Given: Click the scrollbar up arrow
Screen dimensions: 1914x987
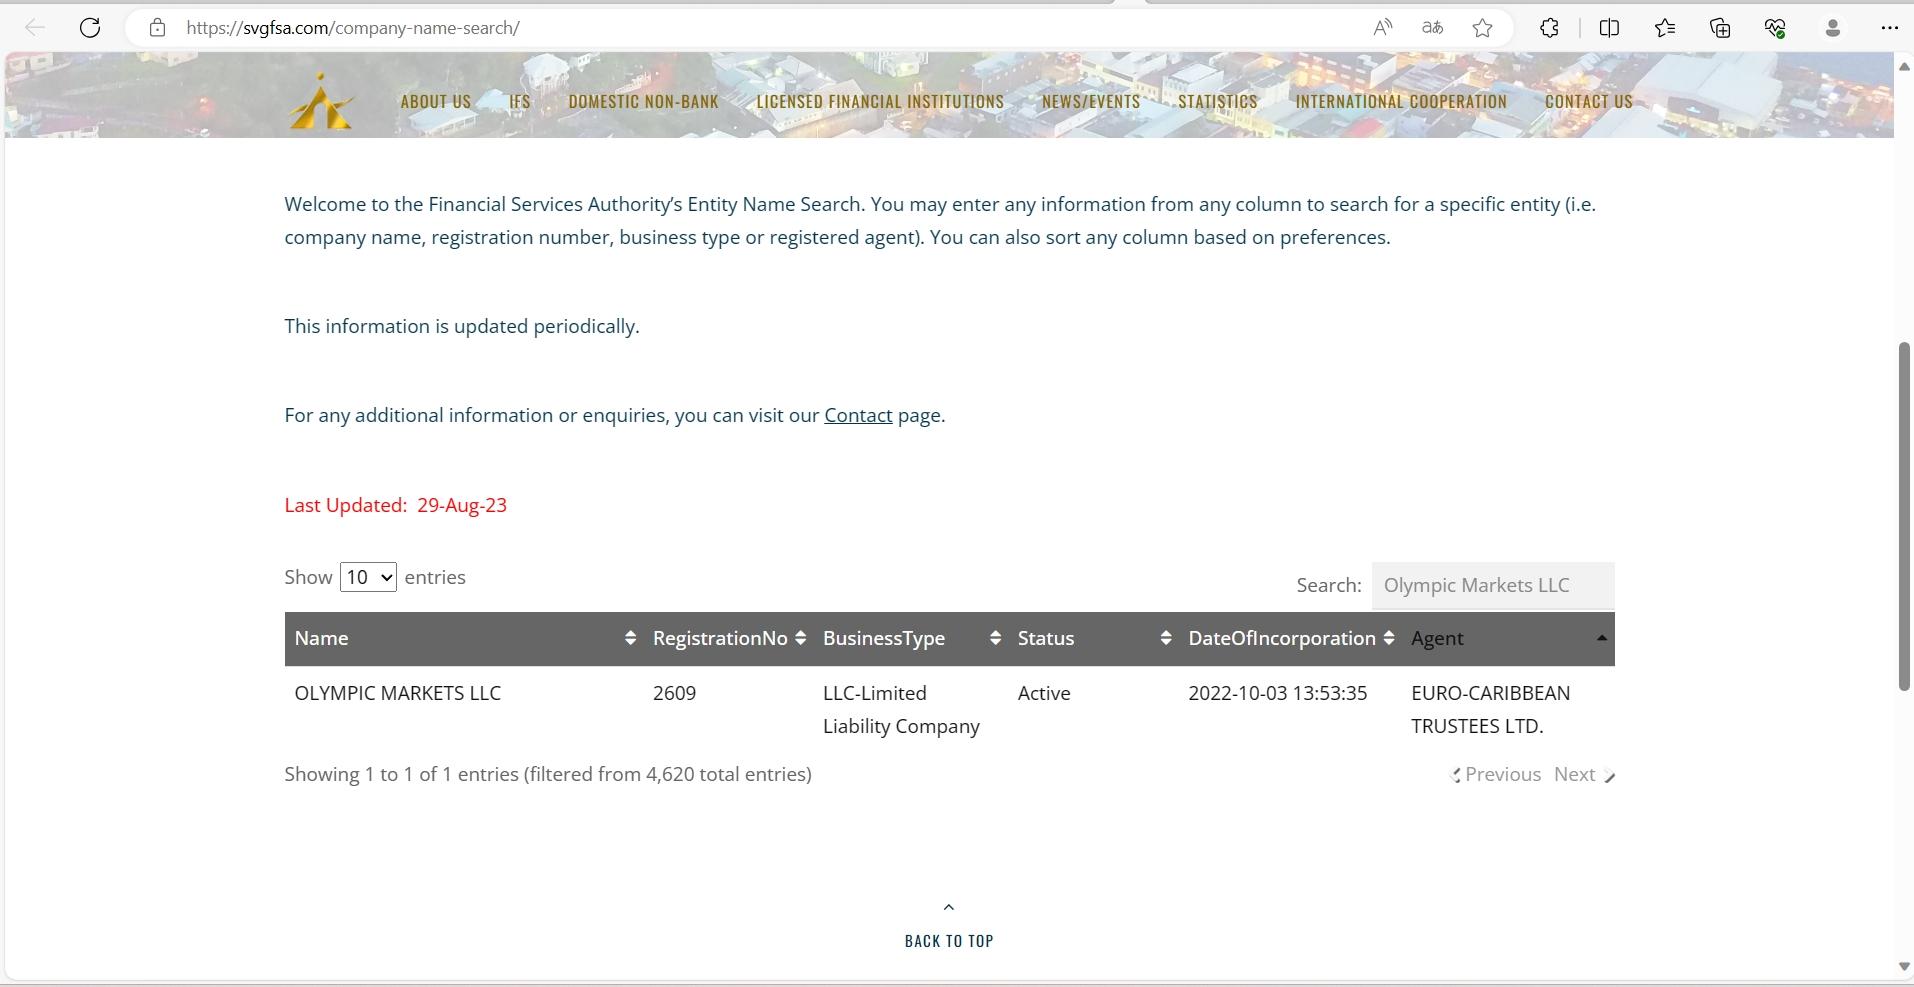Looking at the screenshot, I should [x=1904, y=66].
